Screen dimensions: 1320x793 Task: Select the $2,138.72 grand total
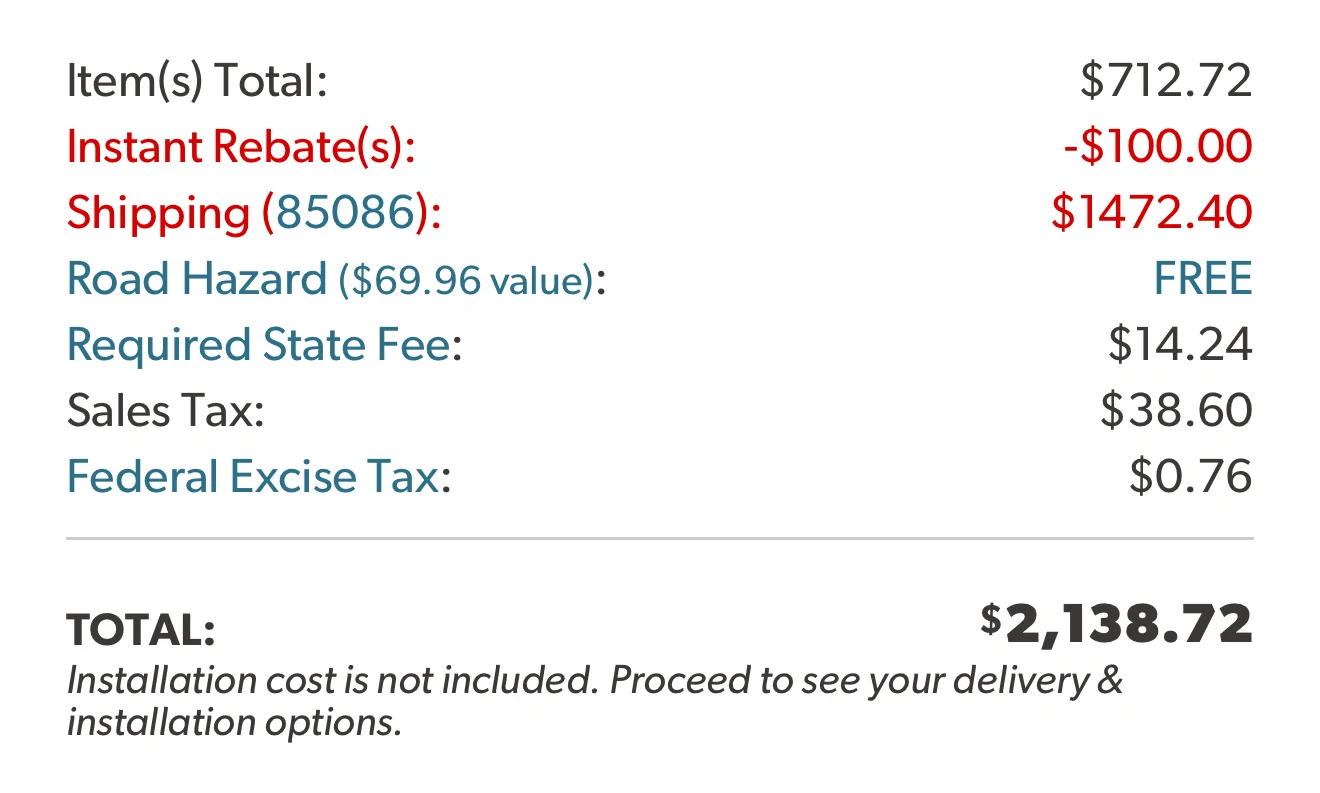click(1117, 624)
